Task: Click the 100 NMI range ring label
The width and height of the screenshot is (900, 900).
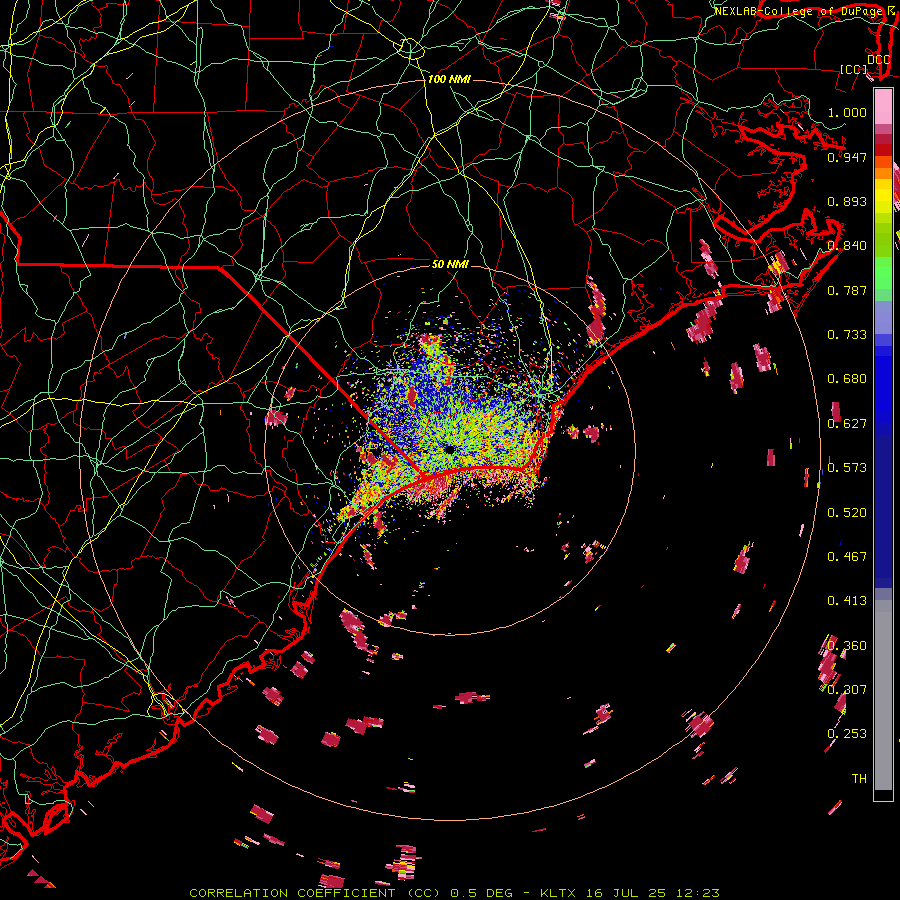Action: [449, 79]
